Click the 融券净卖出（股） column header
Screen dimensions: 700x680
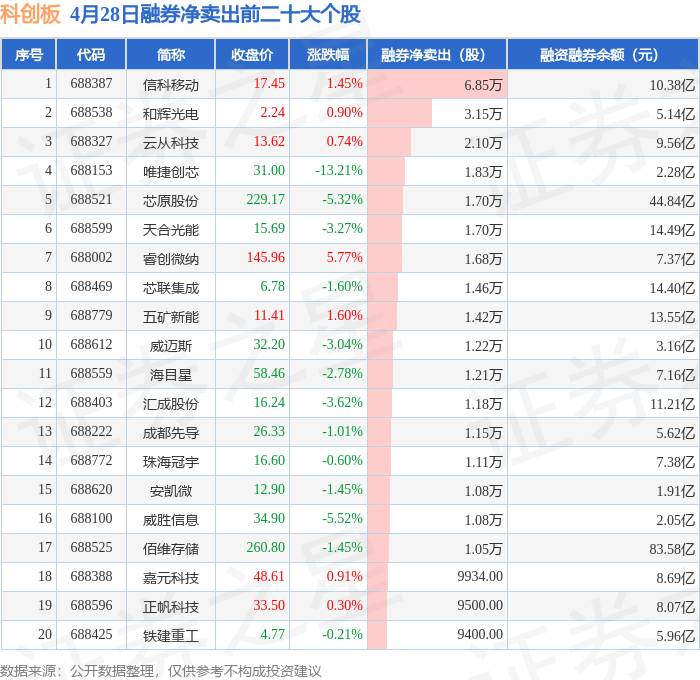(x=437, y=54)
